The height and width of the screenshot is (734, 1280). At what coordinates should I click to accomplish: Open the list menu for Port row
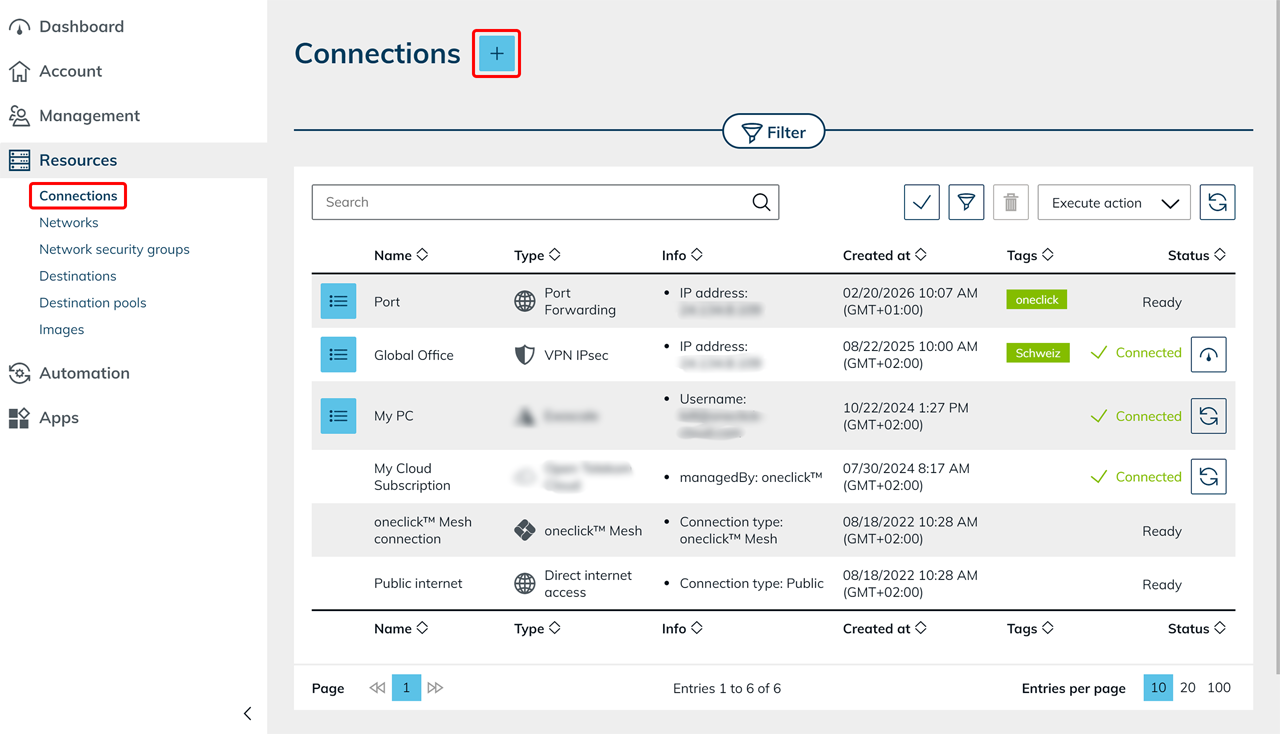[x=338, y=301]
